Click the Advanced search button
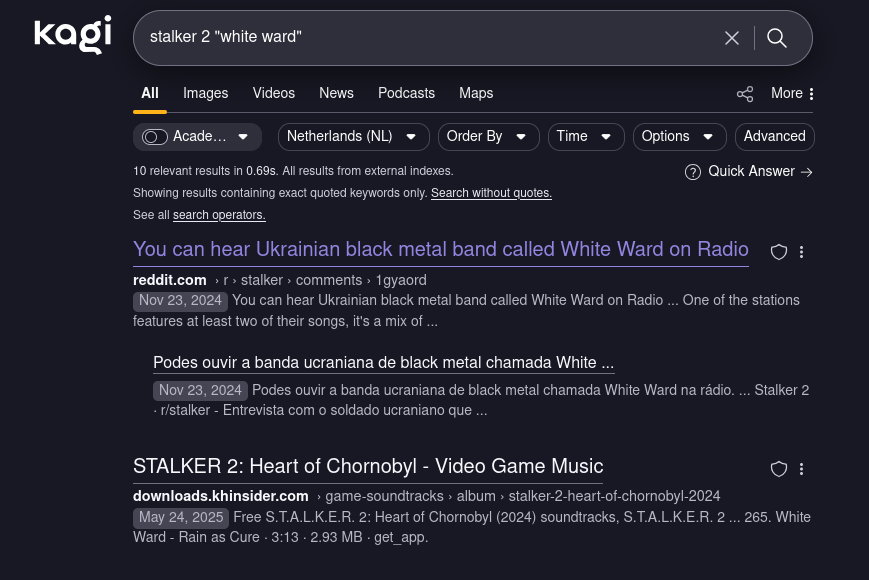Viewport: 869px width, 580px height. pos(774,137)
